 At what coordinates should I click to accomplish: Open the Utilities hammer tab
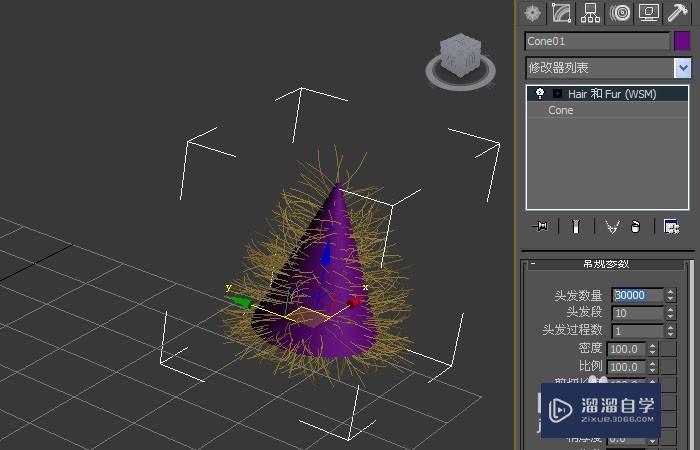point(678,13)
